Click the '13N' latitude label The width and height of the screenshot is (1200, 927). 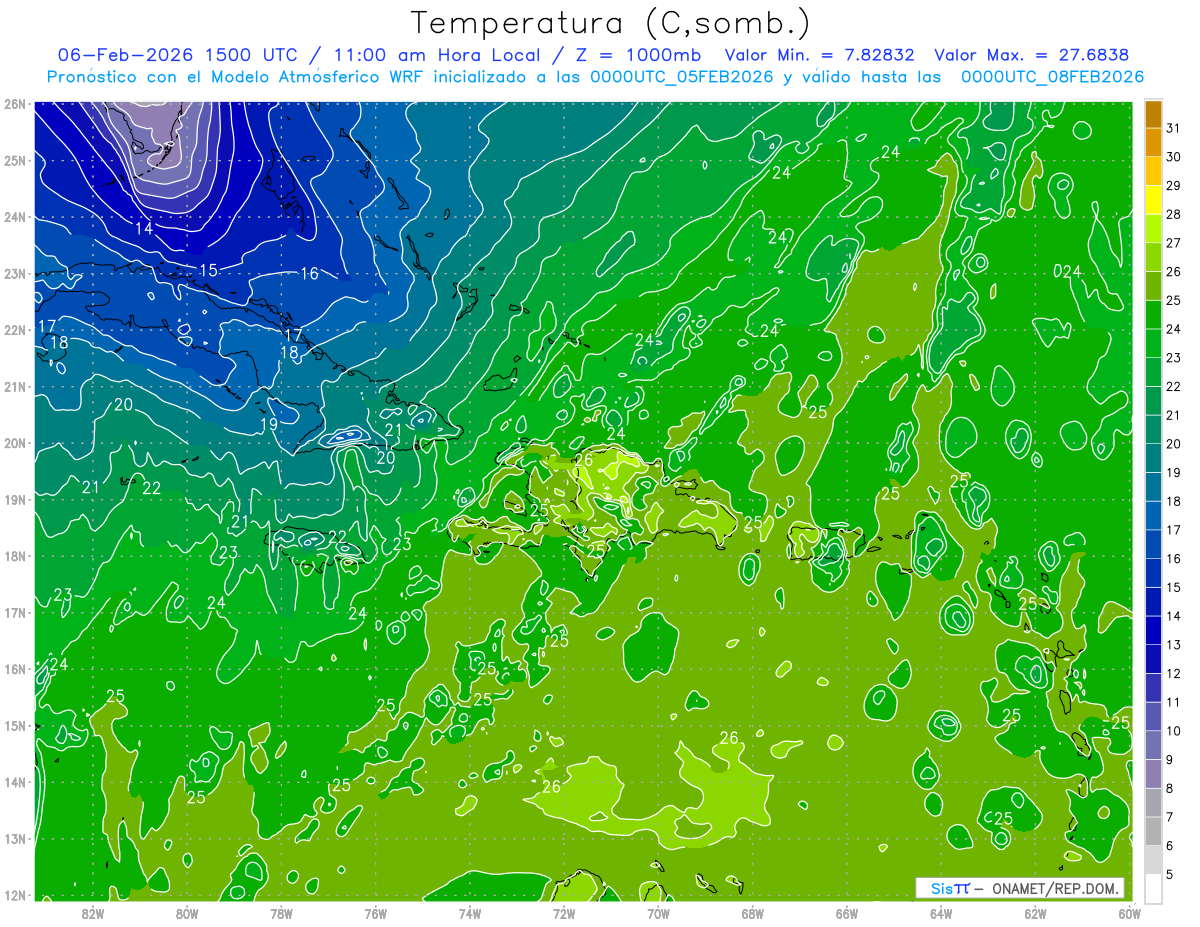click(x=14, y=838)
